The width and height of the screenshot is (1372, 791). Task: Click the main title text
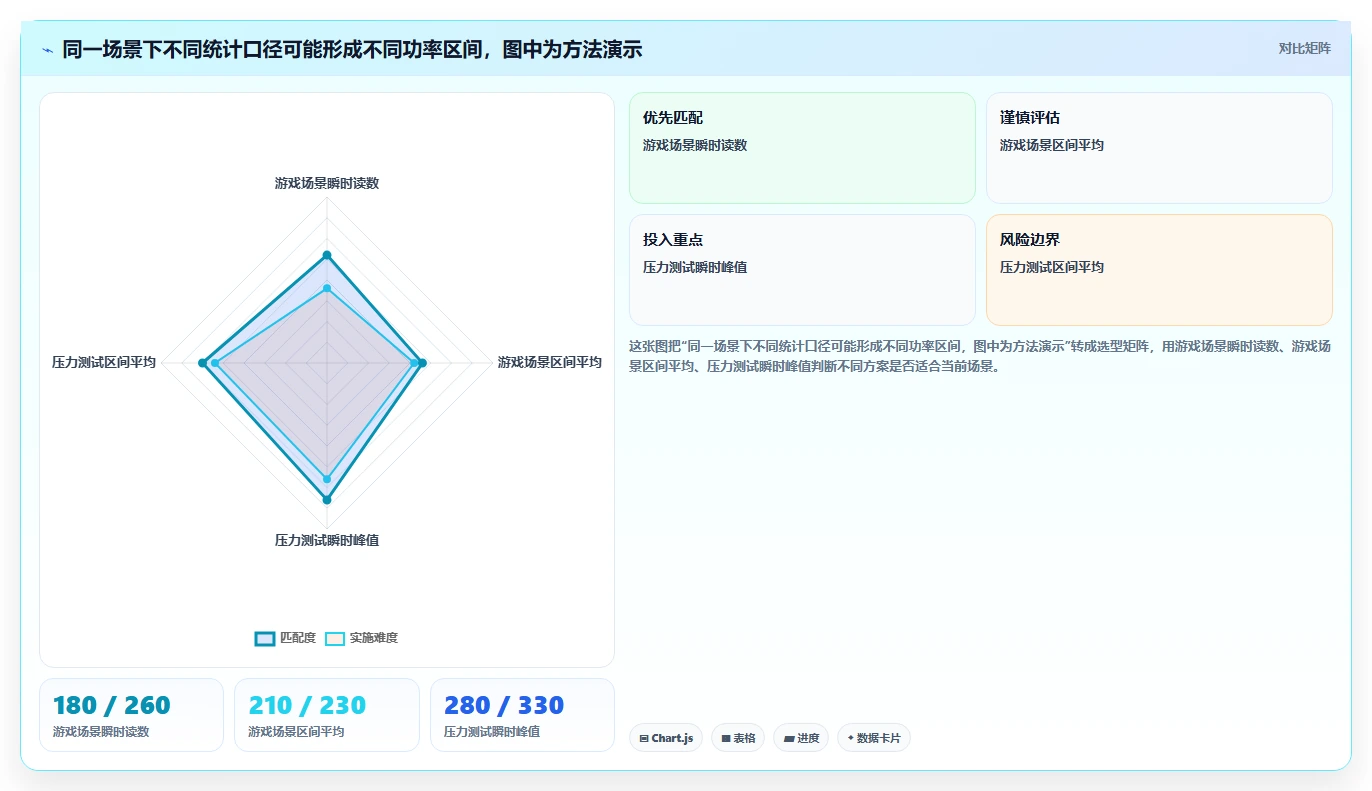click(352, 49)
